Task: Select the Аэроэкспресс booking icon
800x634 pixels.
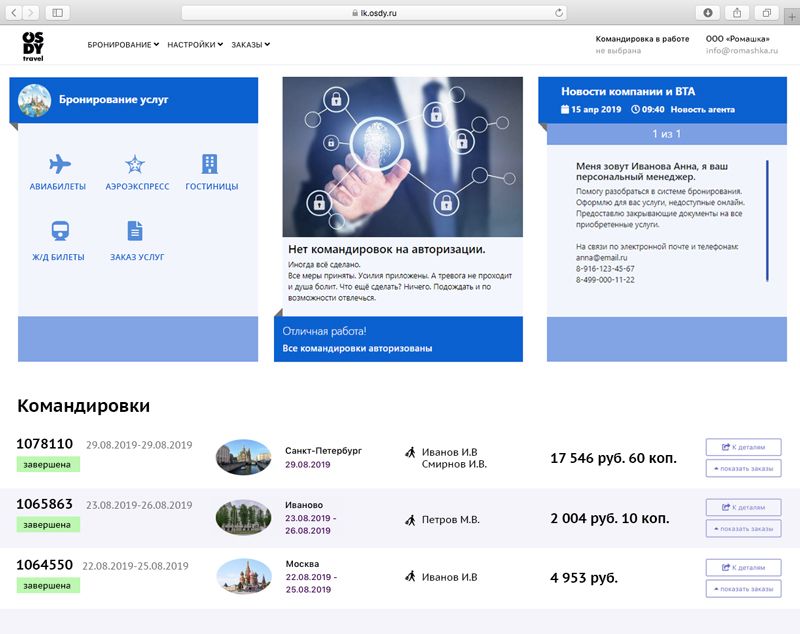Action: tap(136, 165)
